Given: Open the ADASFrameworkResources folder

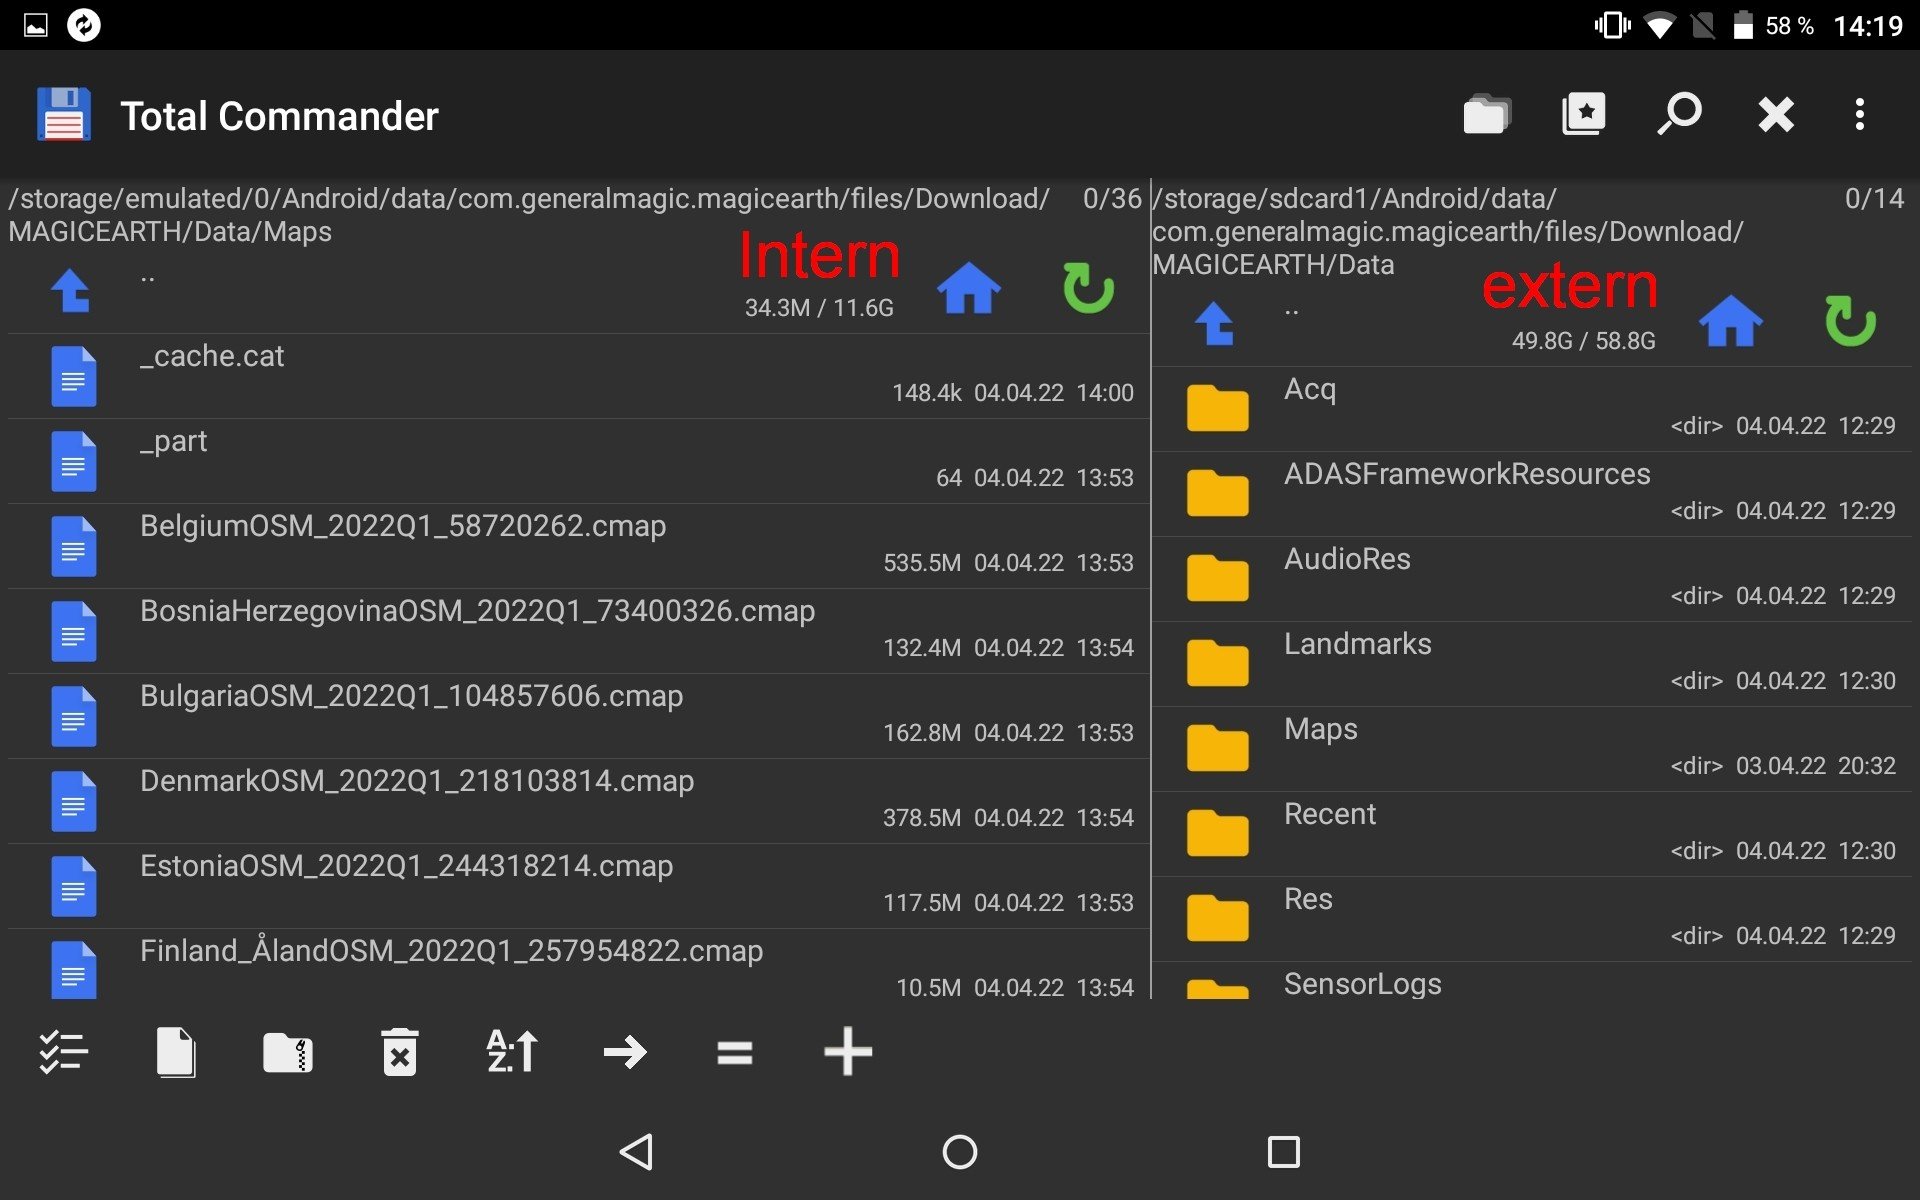Looking at the screenshot, I should coord(1532,494).
